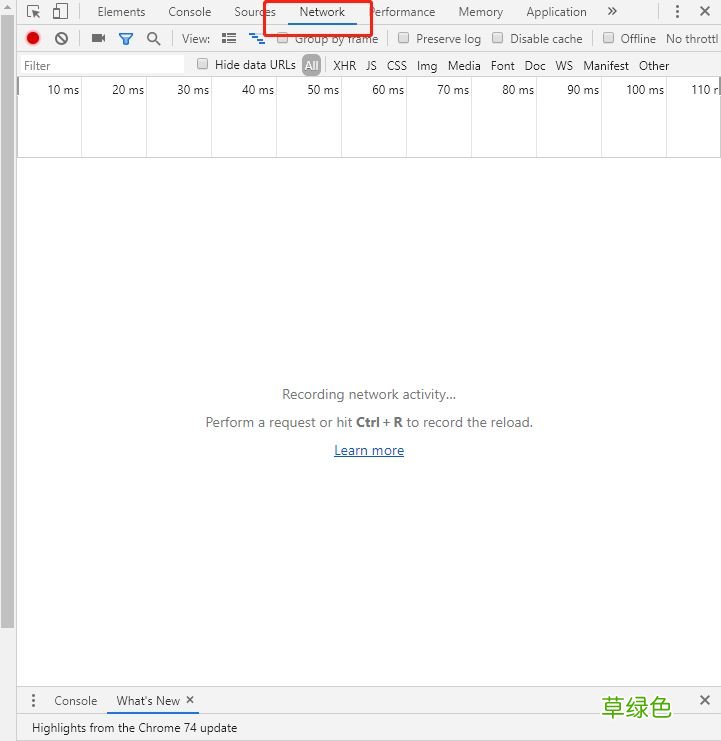Switch to the top Console tab

(189, 12)
